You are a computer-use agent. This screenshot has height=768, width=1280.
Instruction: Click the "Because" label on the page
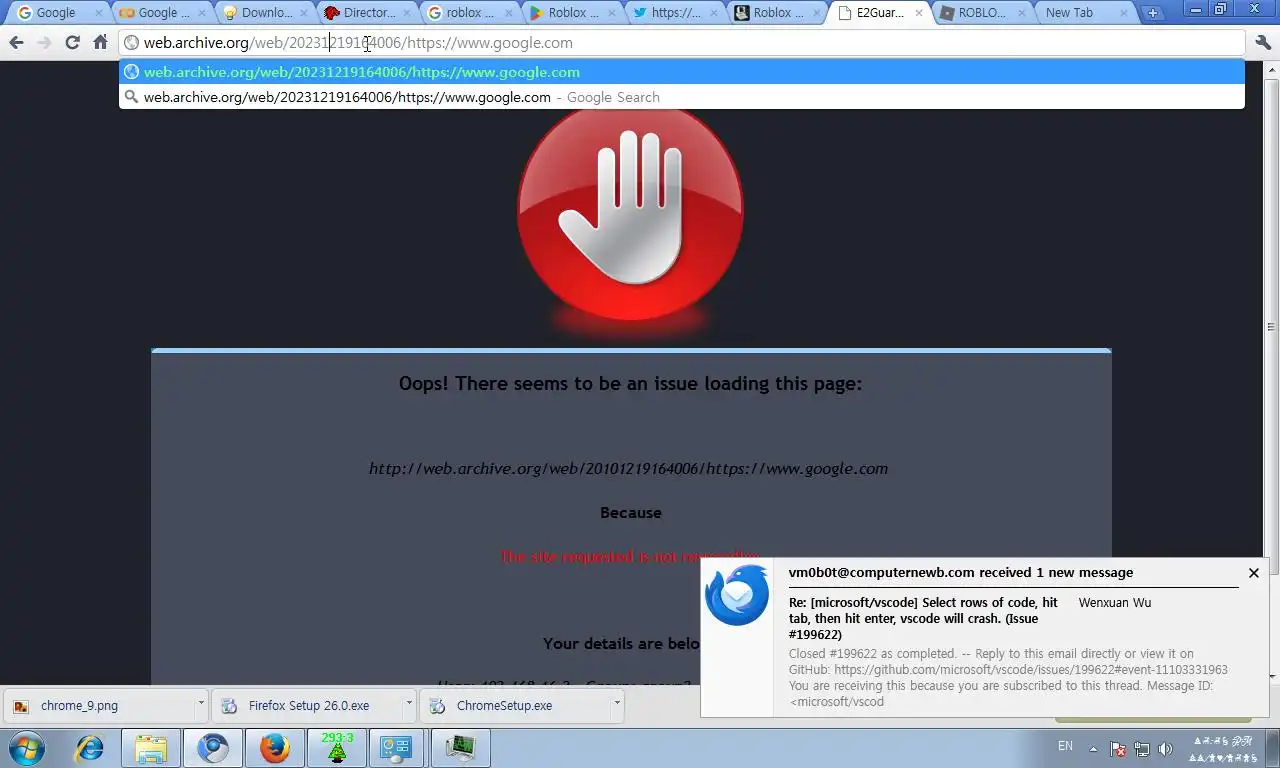click(x=630, y=513)
